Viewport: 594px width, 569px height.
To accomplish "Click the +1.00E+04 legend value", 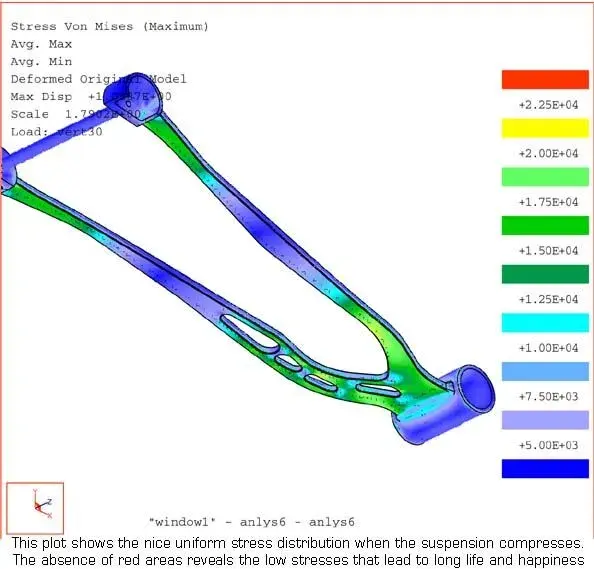I will 548,348.
